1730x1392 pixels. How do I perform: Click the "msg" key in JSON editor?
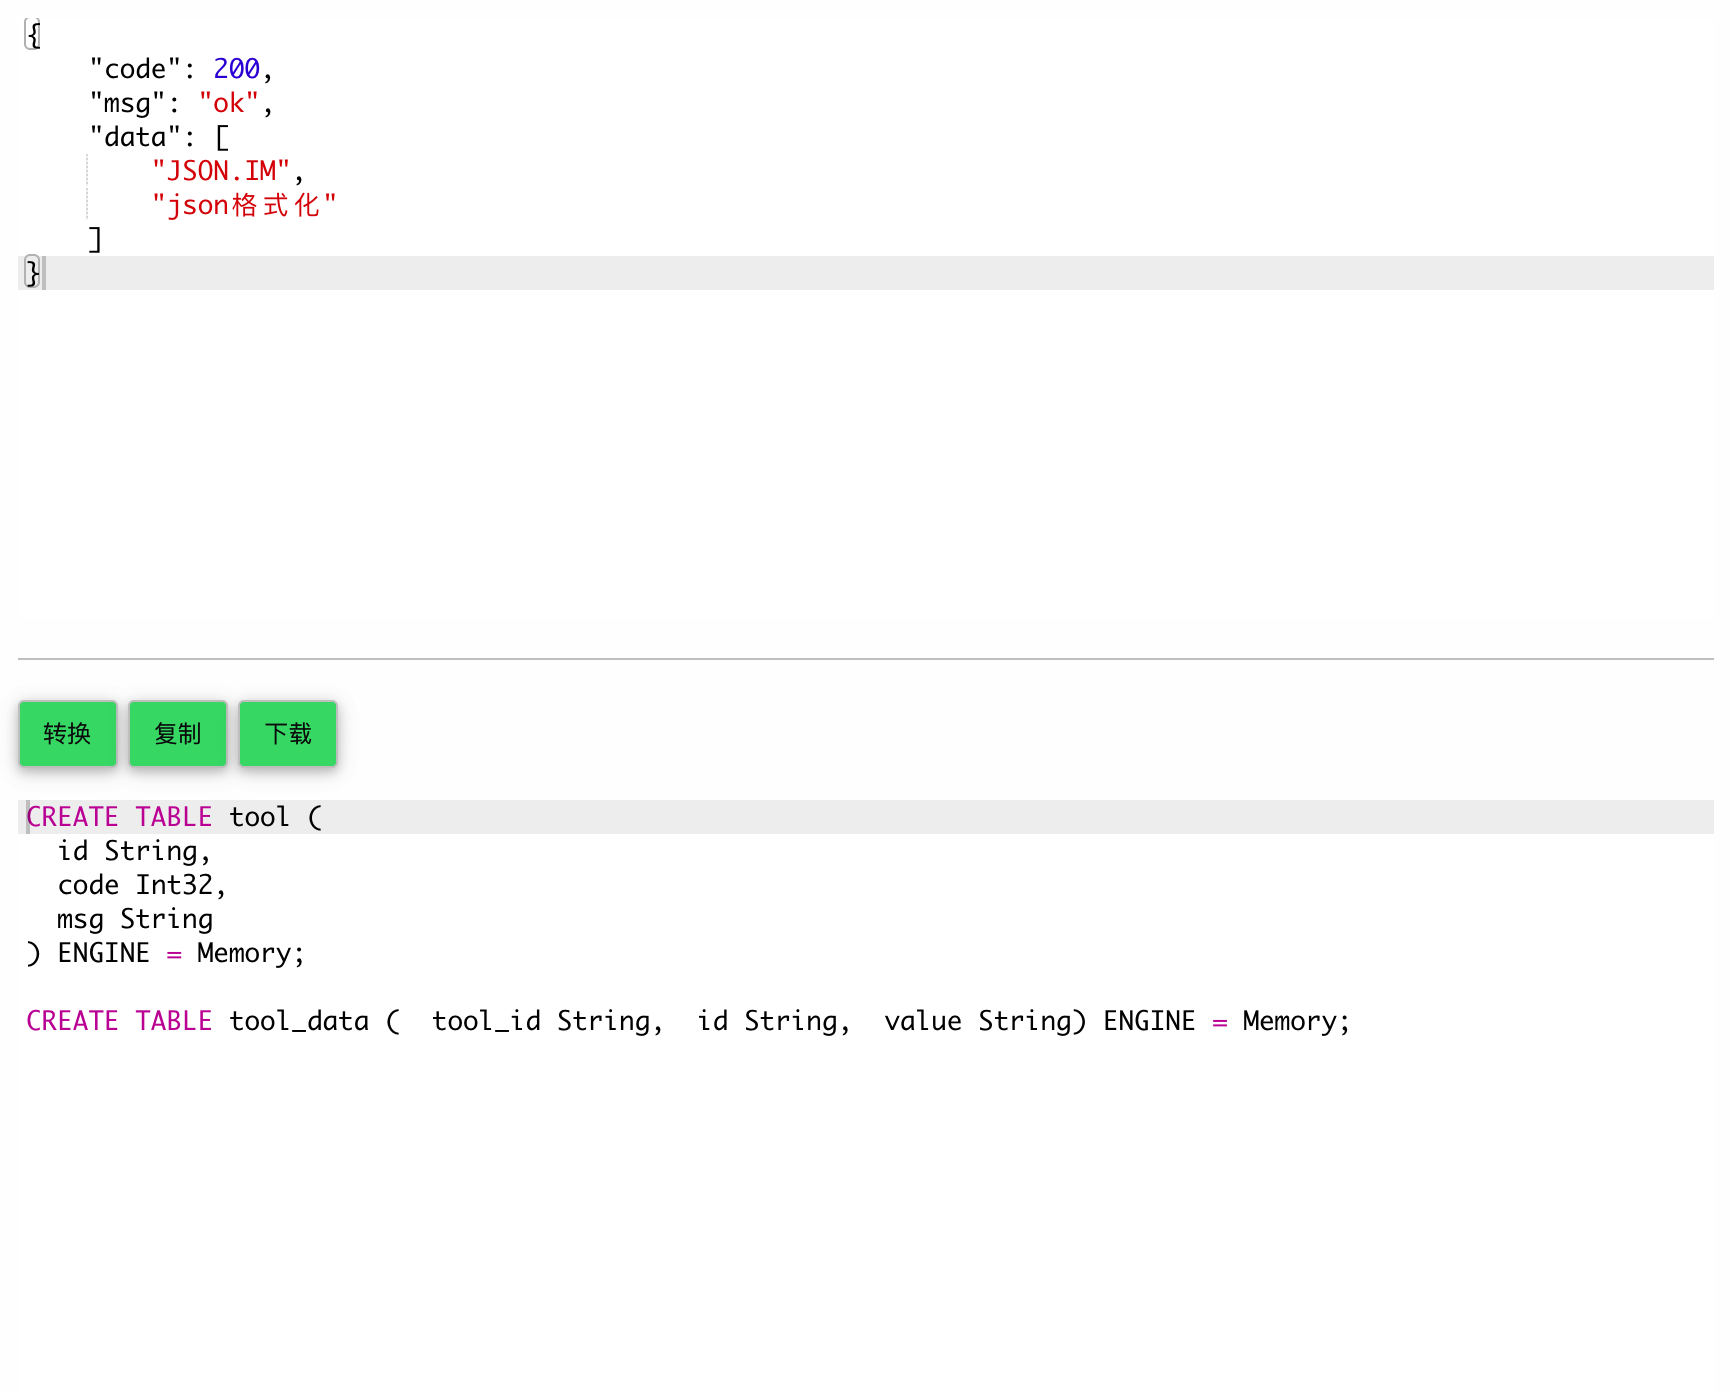(x=127, y=103)
